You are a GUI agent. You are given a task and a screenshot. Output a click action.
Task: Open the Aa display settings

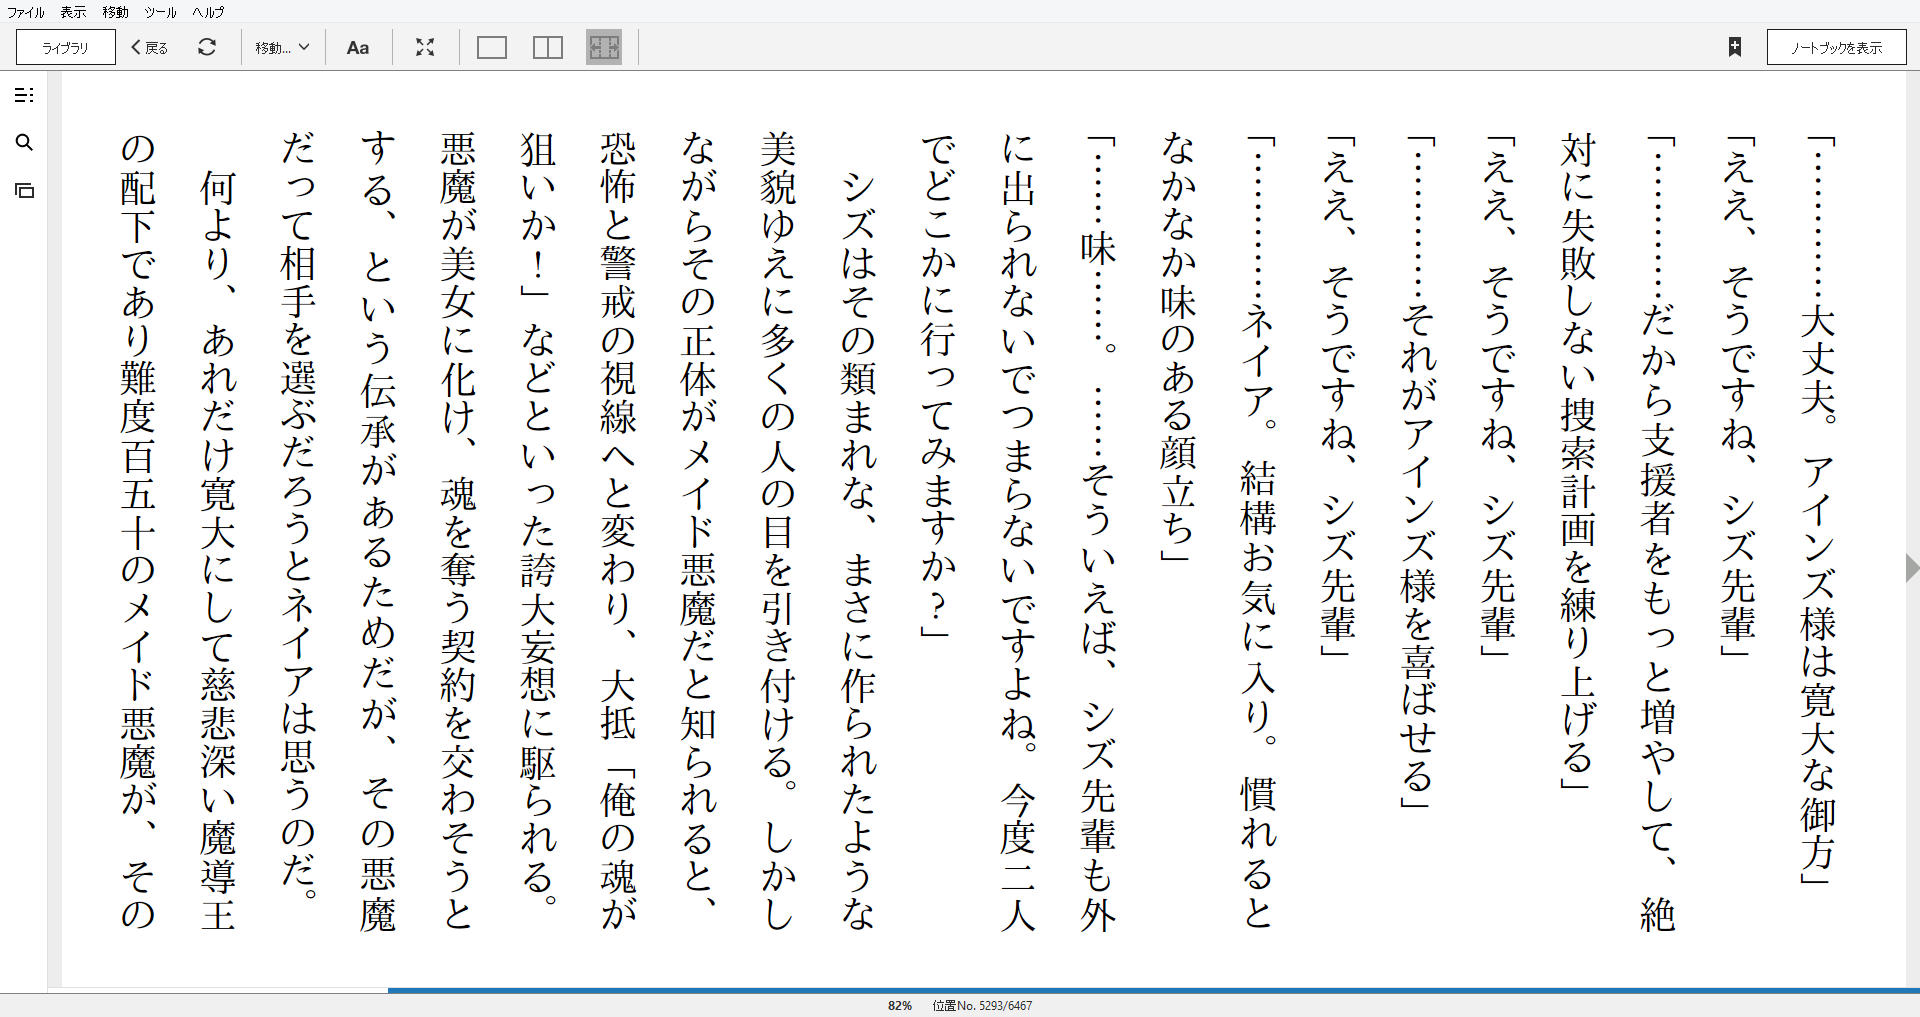358,47
